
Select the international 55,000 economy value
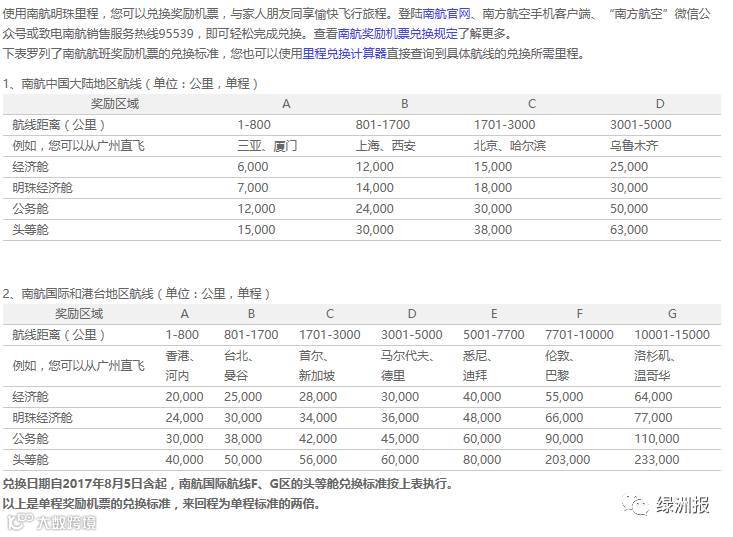click(x=564, y=397)
